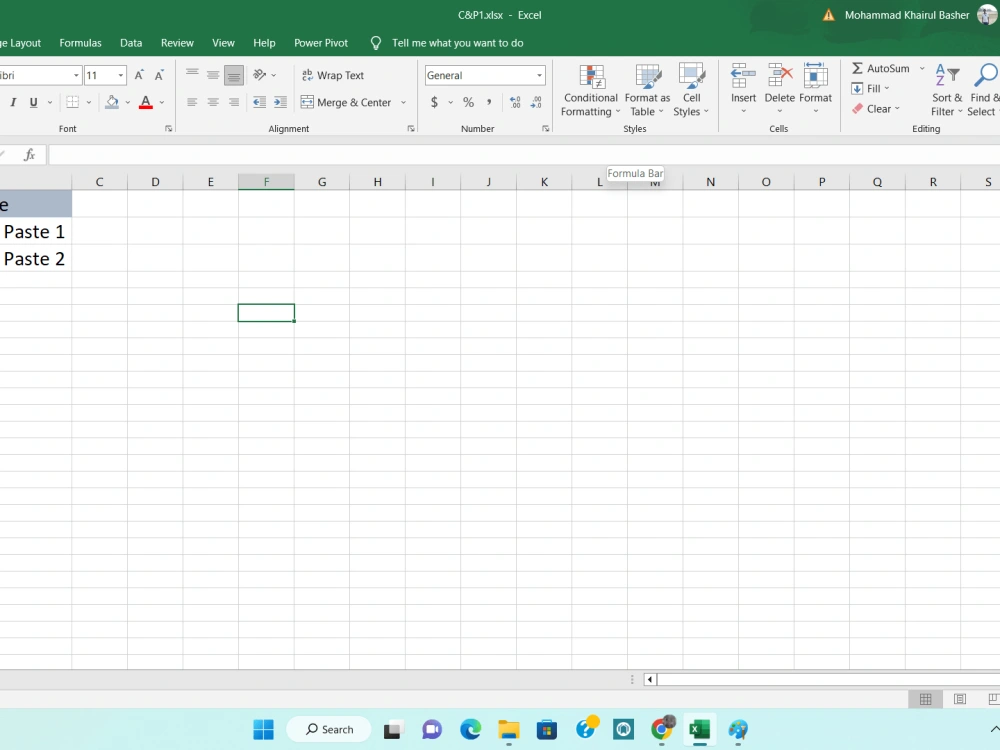Screen dimensions: 1000x750
Task: Click Tell me what you want to do
Action: point(457,43)
